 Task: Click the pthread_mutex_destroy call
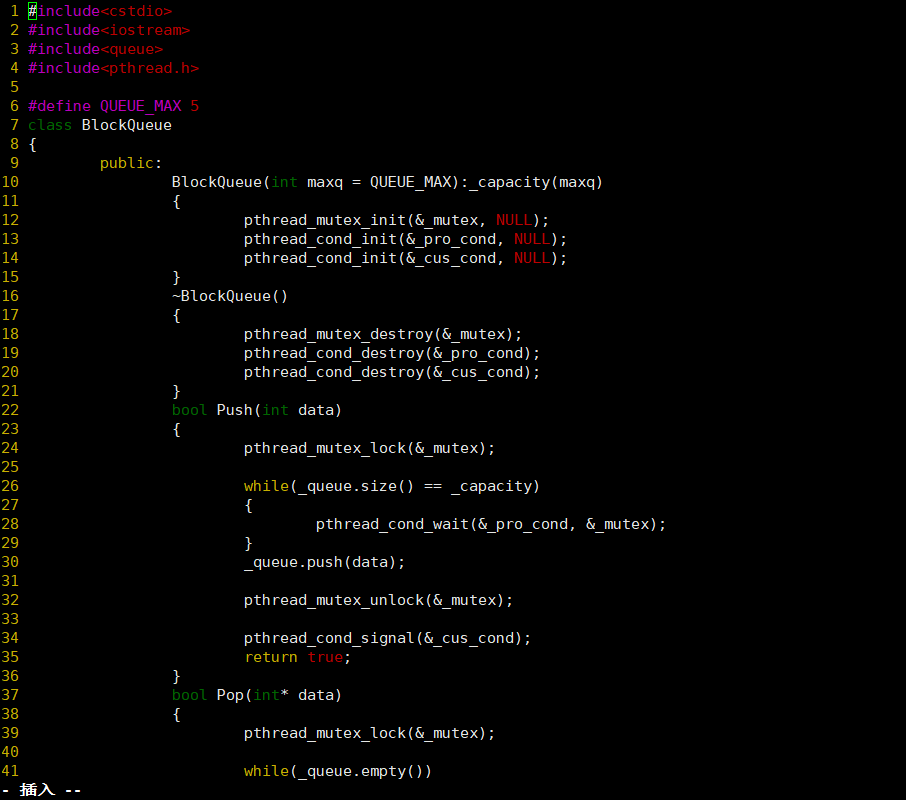coord(383,334)
